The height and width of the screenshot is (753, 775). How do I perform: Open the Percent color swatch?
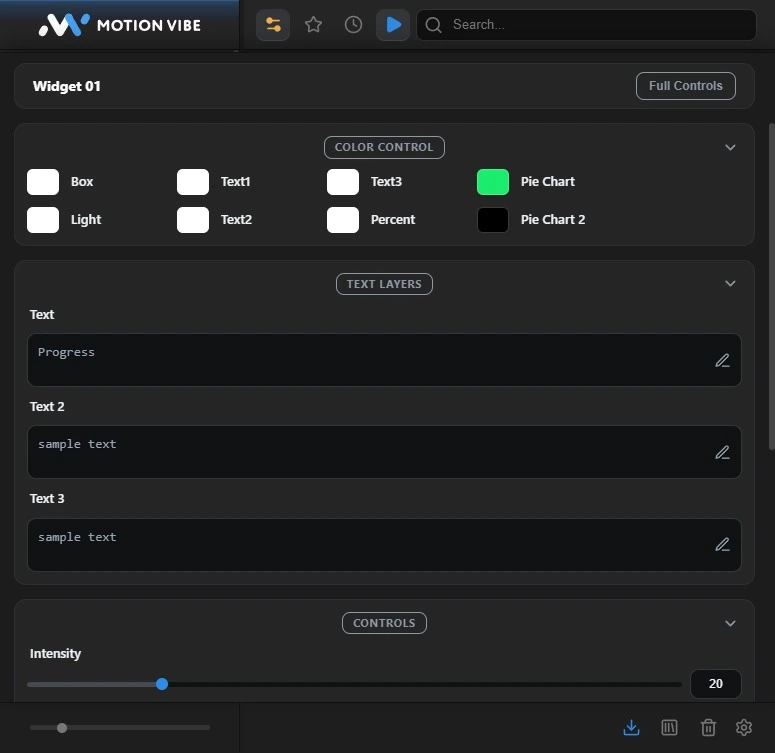(x=343, y=220)
